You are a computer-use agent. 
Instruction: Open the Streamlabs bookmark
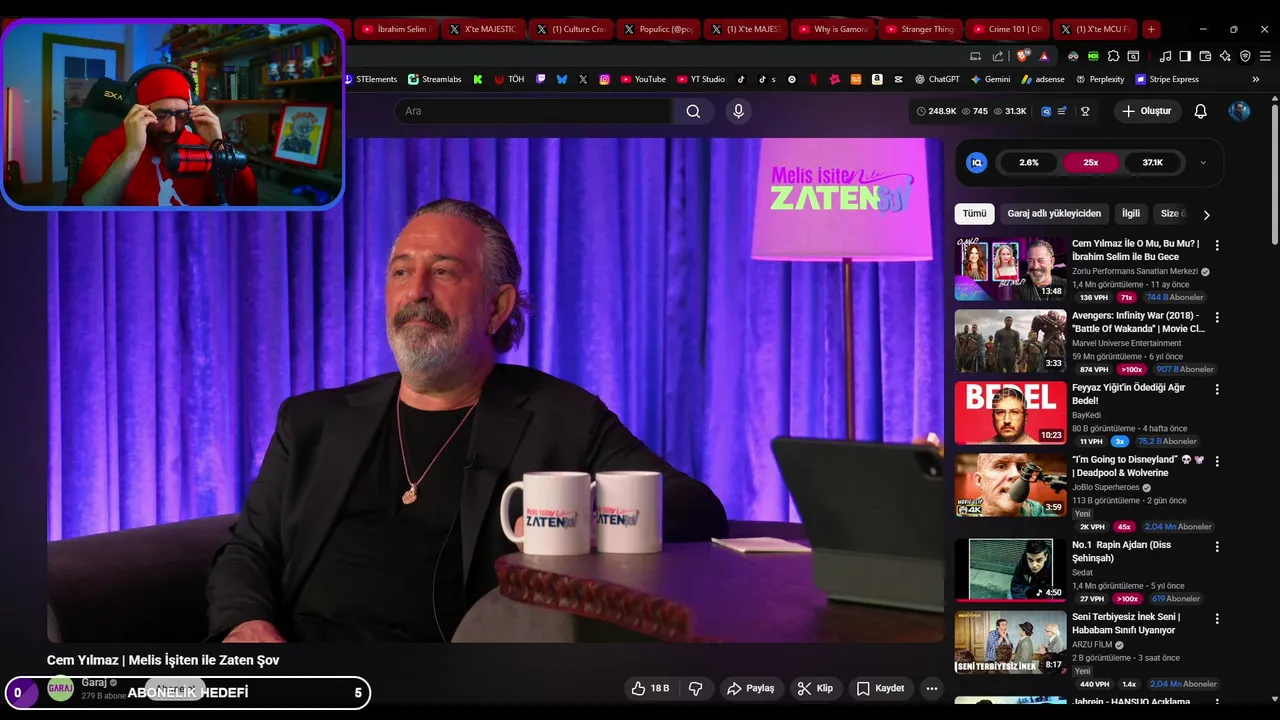(434, 79)
